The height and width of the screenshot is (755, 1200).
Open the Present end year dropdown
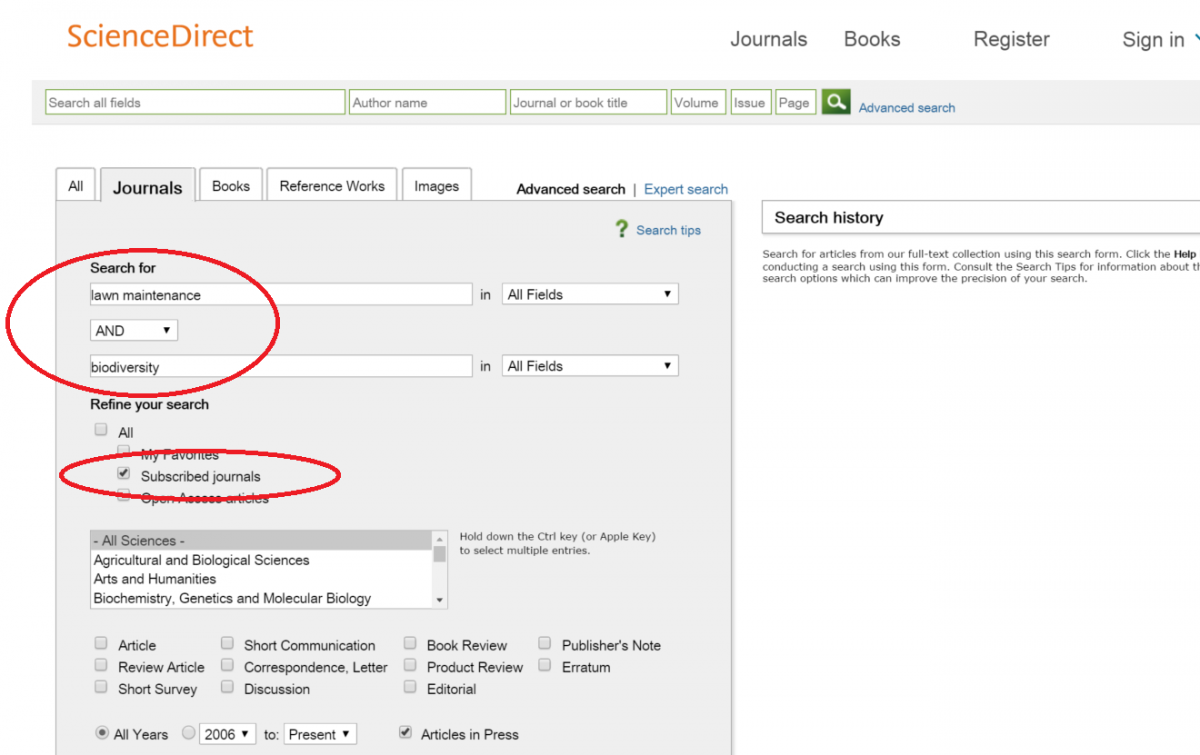pyautogui.click(x=319, y=734)
